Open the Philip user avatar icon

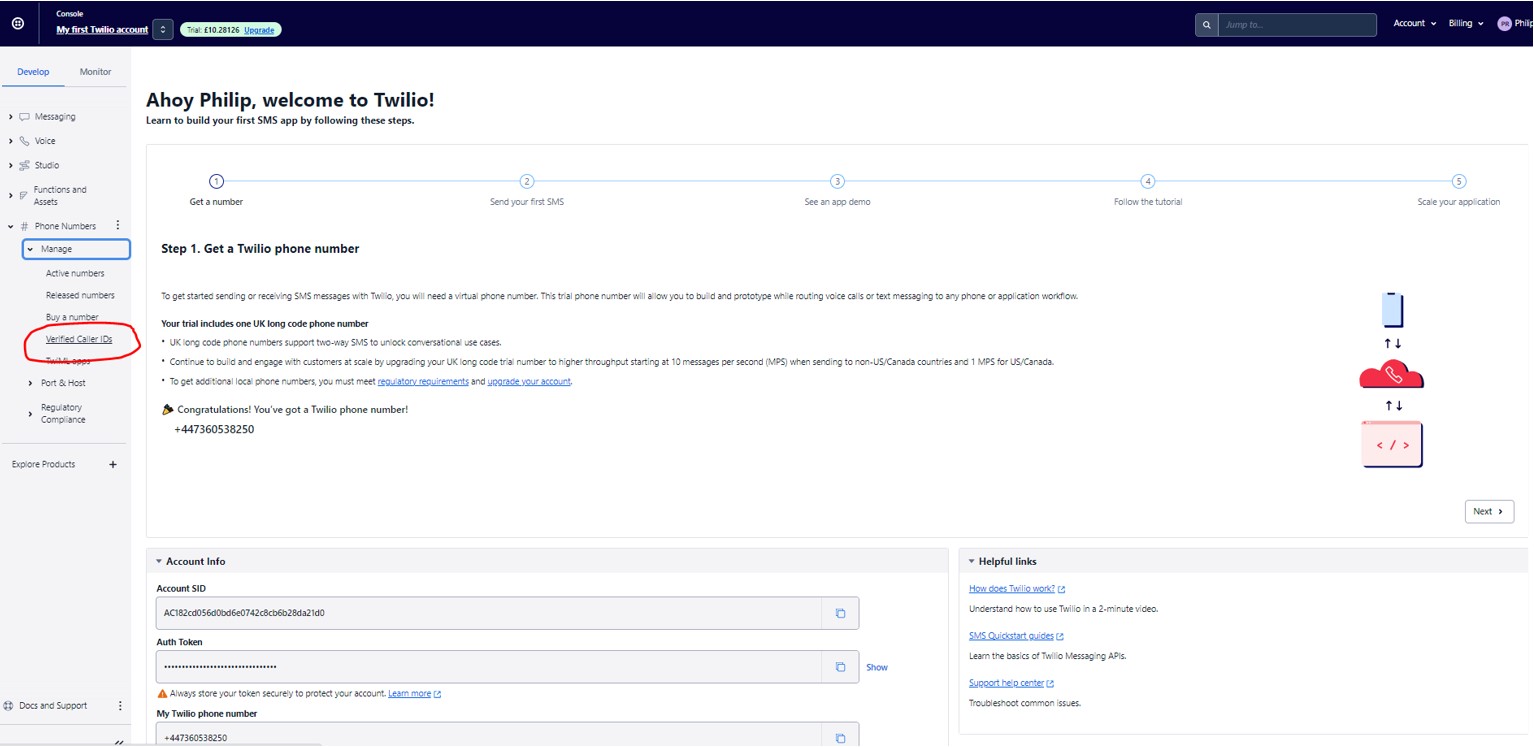(1504, 24)
